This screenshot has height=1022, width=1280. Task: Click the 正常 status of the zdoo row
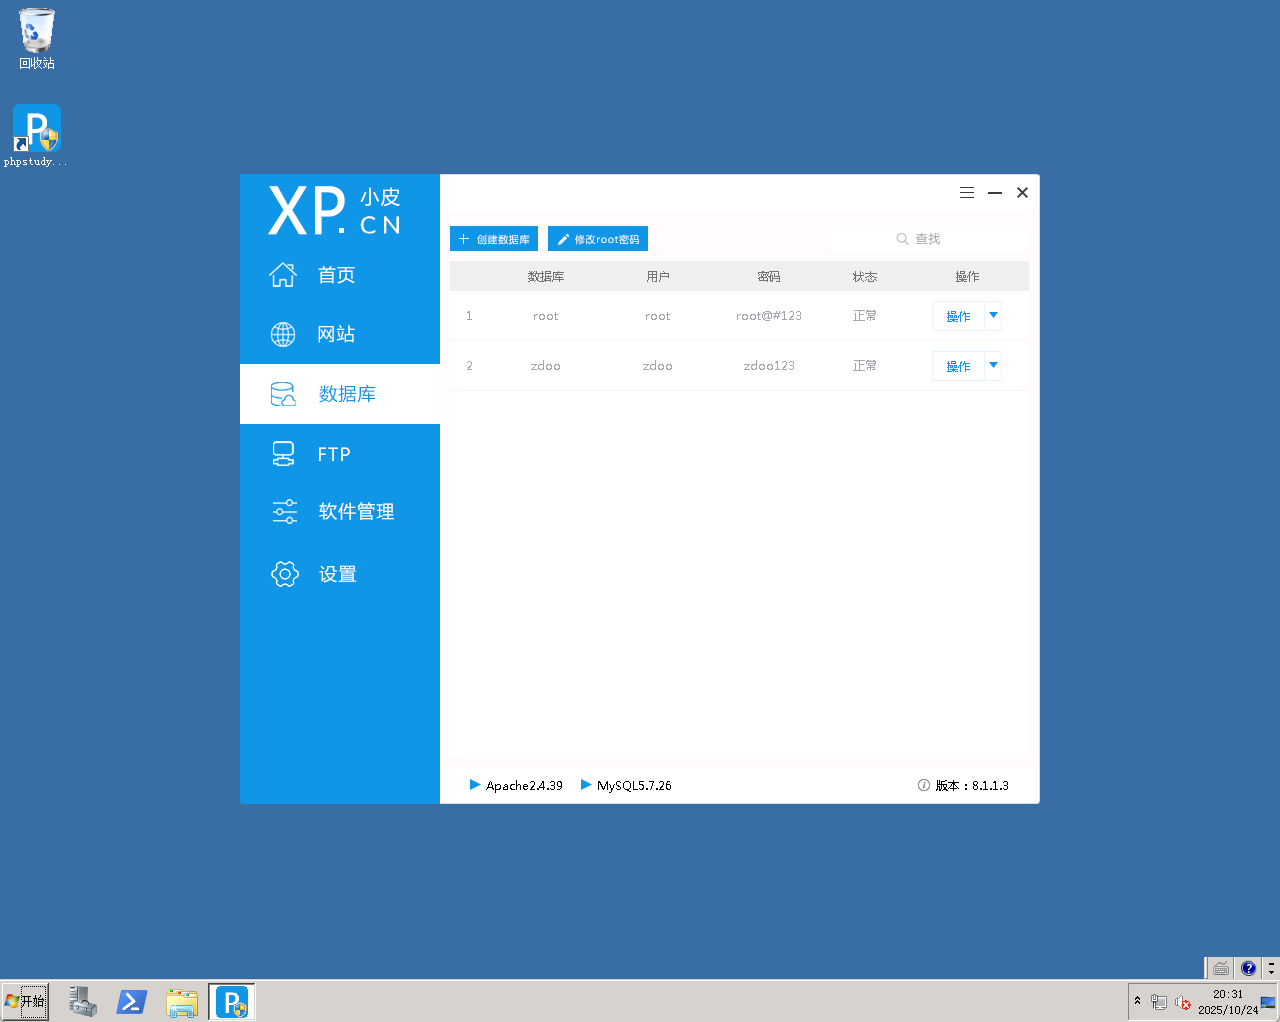865,366
